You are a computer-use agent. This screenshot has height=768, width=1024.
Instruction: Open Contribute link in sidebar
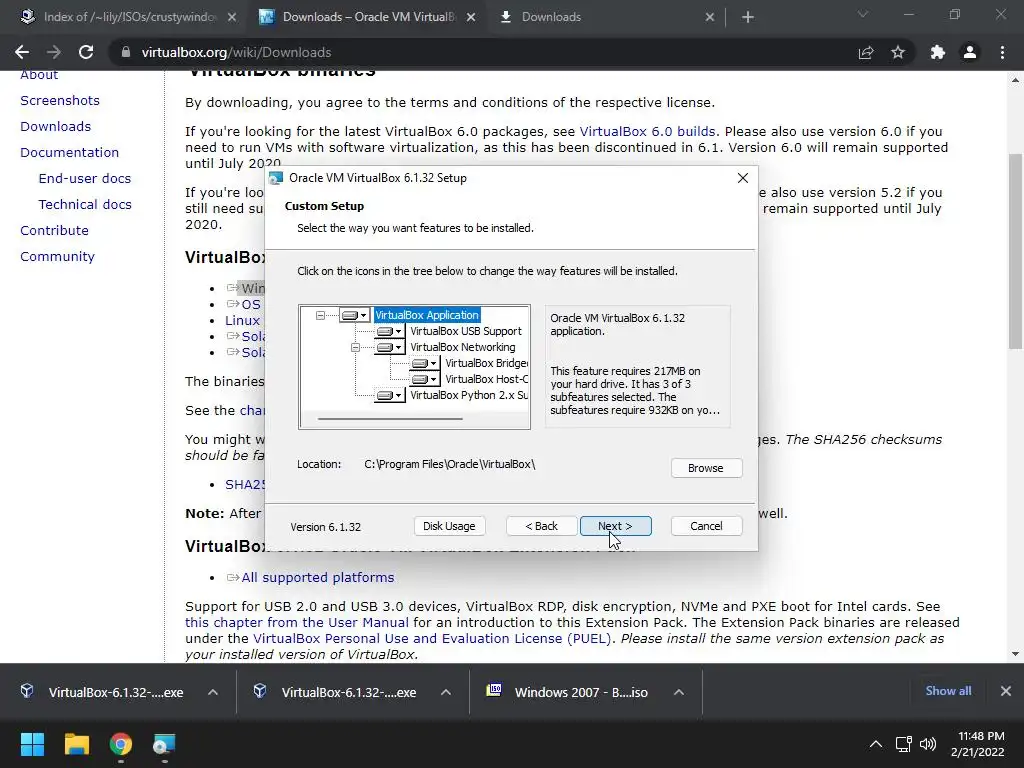click(x=54, y=231)
